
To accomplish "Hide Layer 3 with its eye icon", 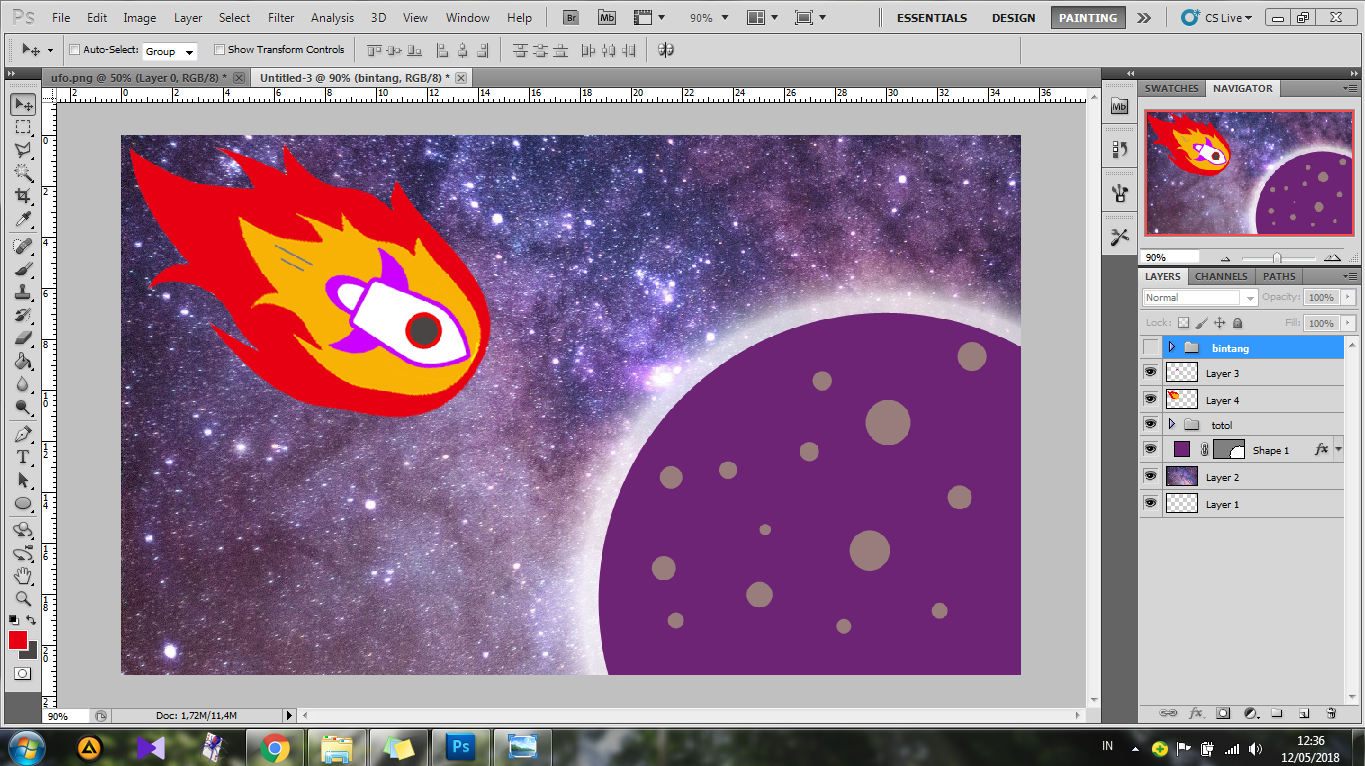I will (x=1151, y=373).
